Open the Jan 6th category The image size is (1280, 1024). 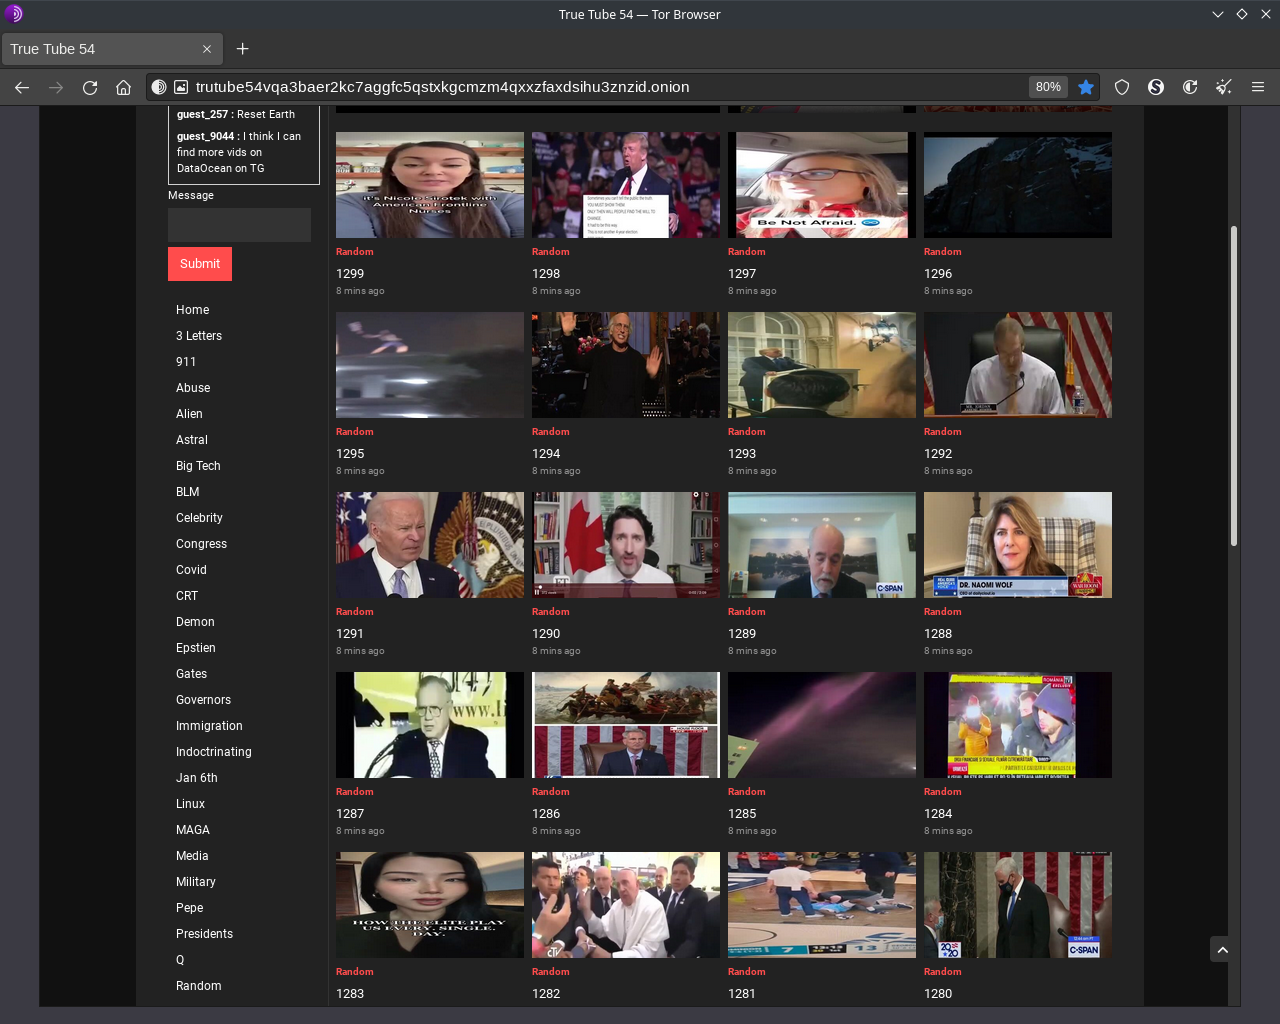click(197, 778)
